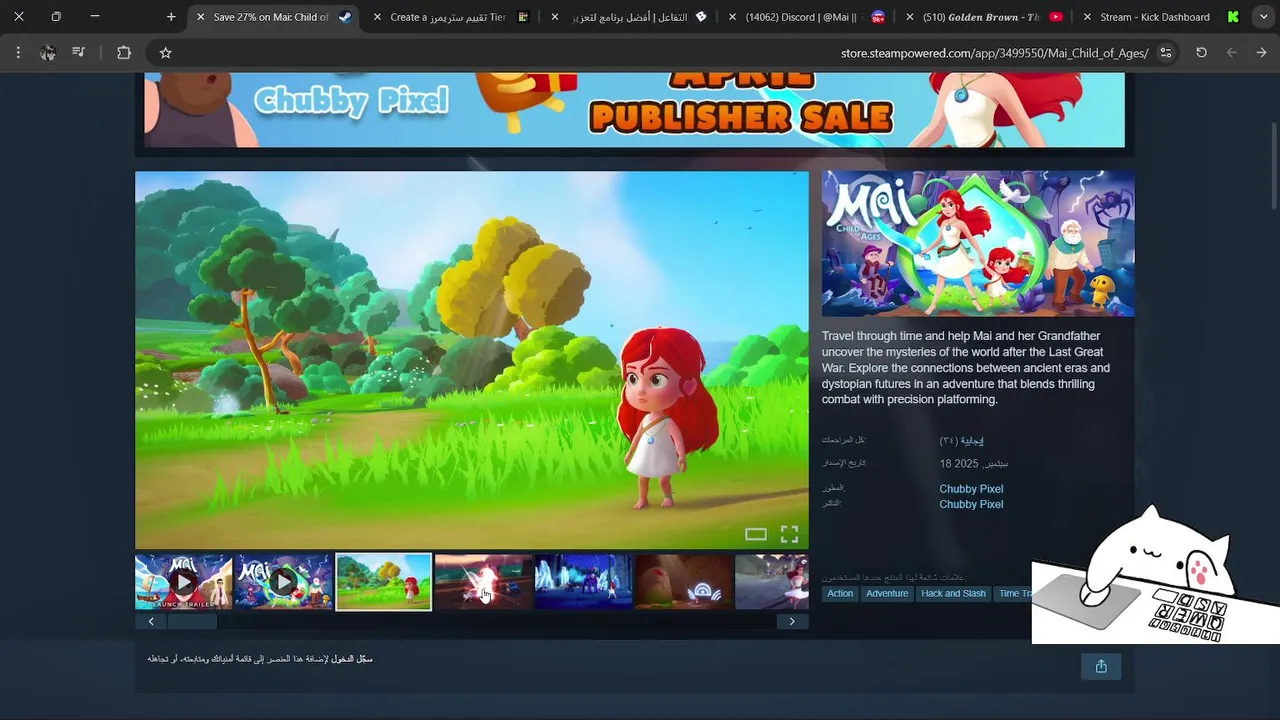Go back using the browser arrow beside reload

point(1232,53)
